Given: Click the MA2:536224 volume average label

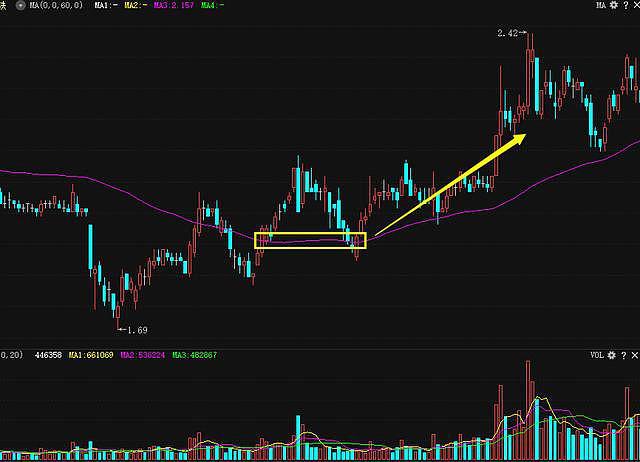Looking at the screenshot, I should coord(142,355).
